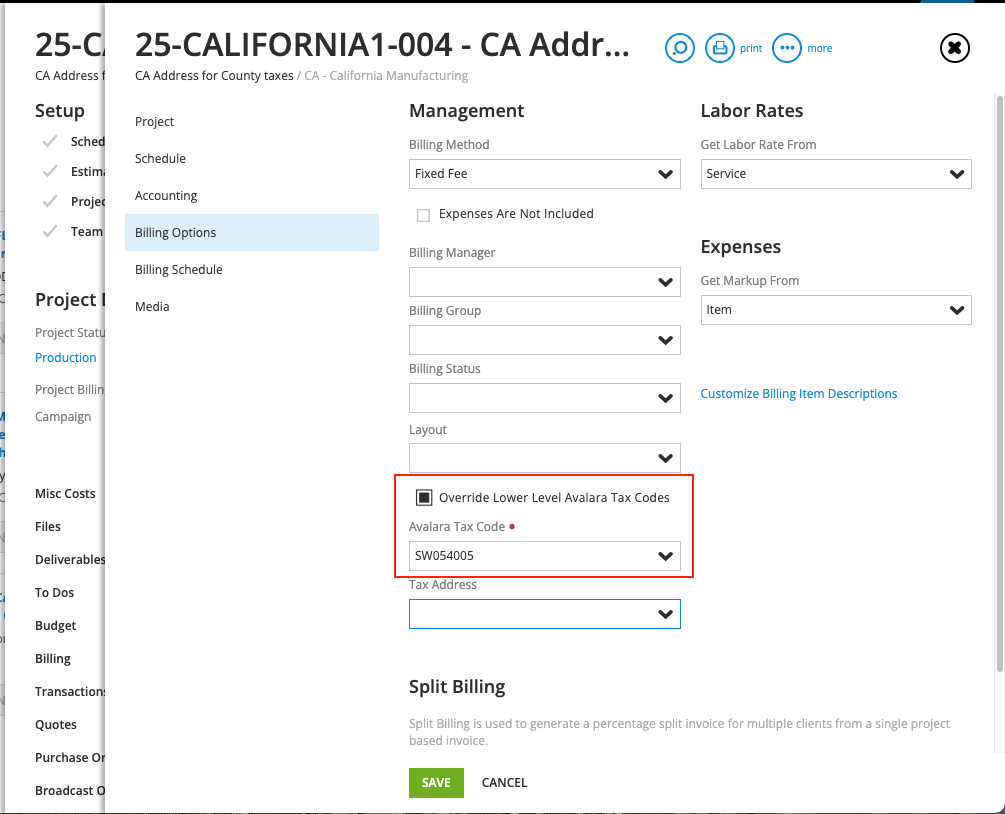Open the Media section
The height and width of the screenshot is (814, 1005).
[252, 306]
